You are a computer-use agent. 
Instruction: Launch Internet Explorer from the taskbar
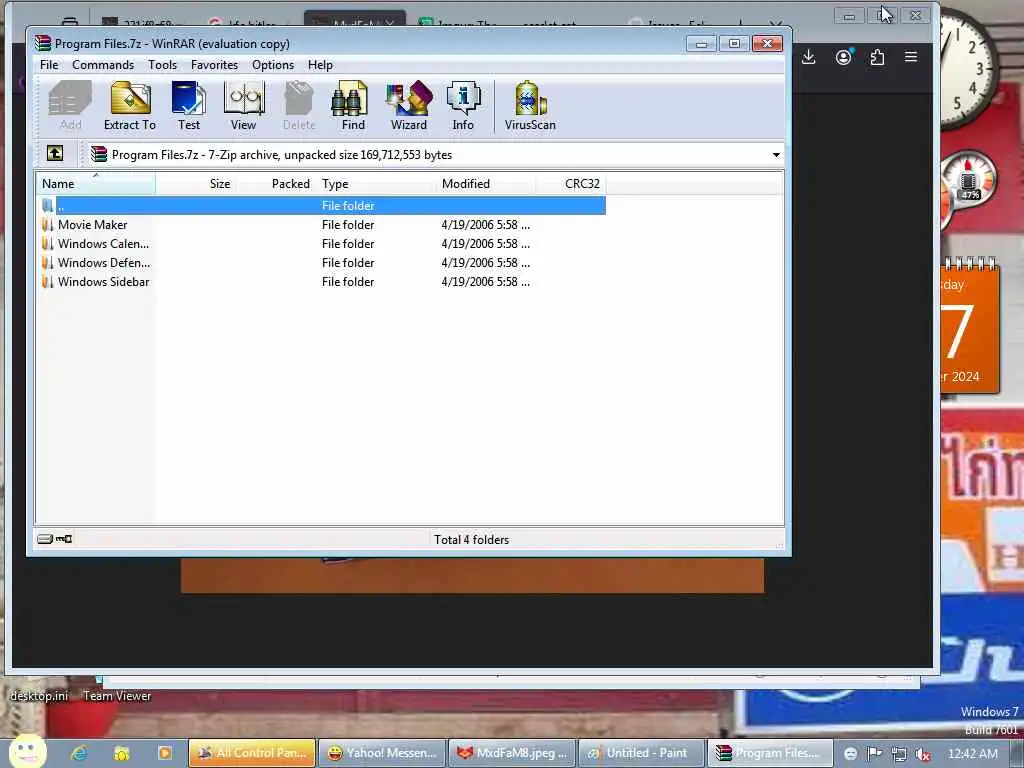79,753
